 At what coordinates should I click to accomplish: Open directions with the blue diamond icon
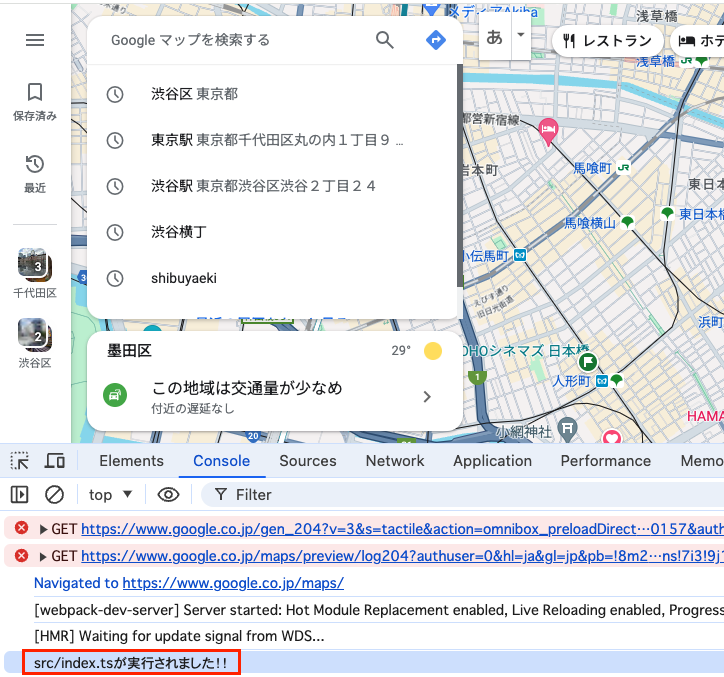pyautogui.click(x=435, y=40)
